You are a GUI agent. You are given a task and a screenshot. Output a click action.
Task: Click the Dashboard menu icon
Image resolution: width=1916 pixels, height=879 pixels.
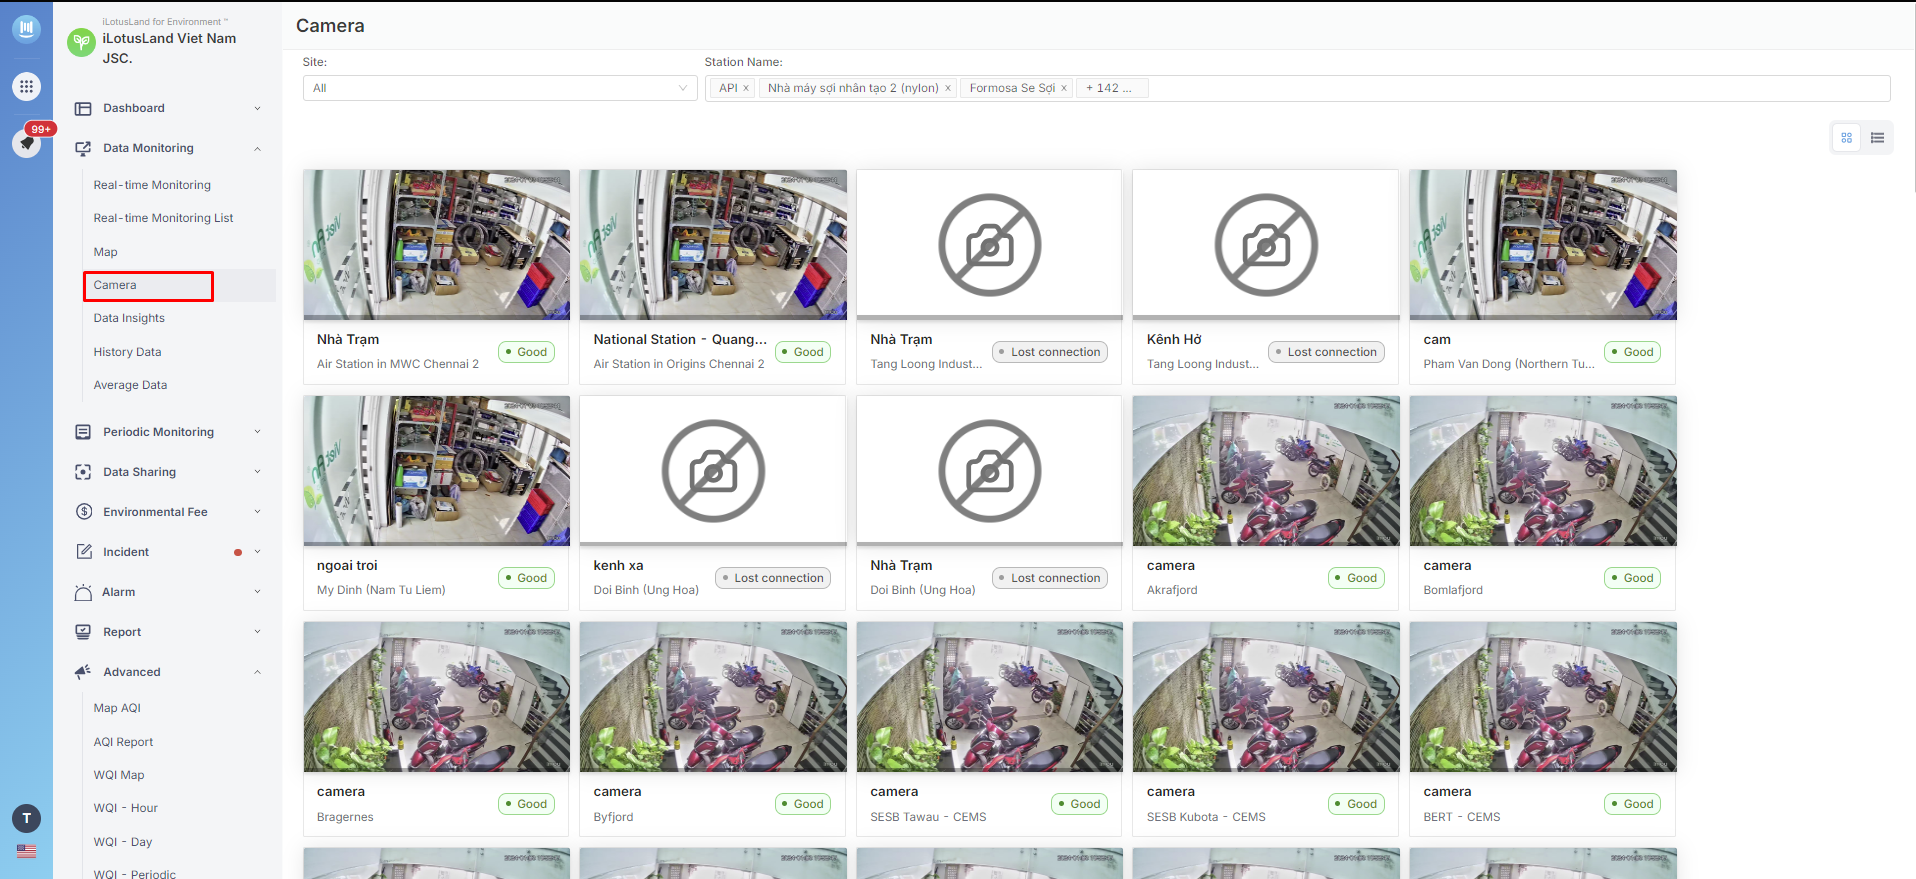tap(83, 108)
